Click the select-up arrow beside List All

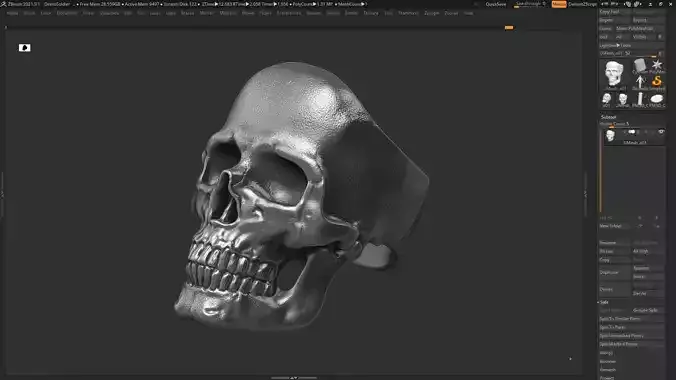(x=640, y=218)
